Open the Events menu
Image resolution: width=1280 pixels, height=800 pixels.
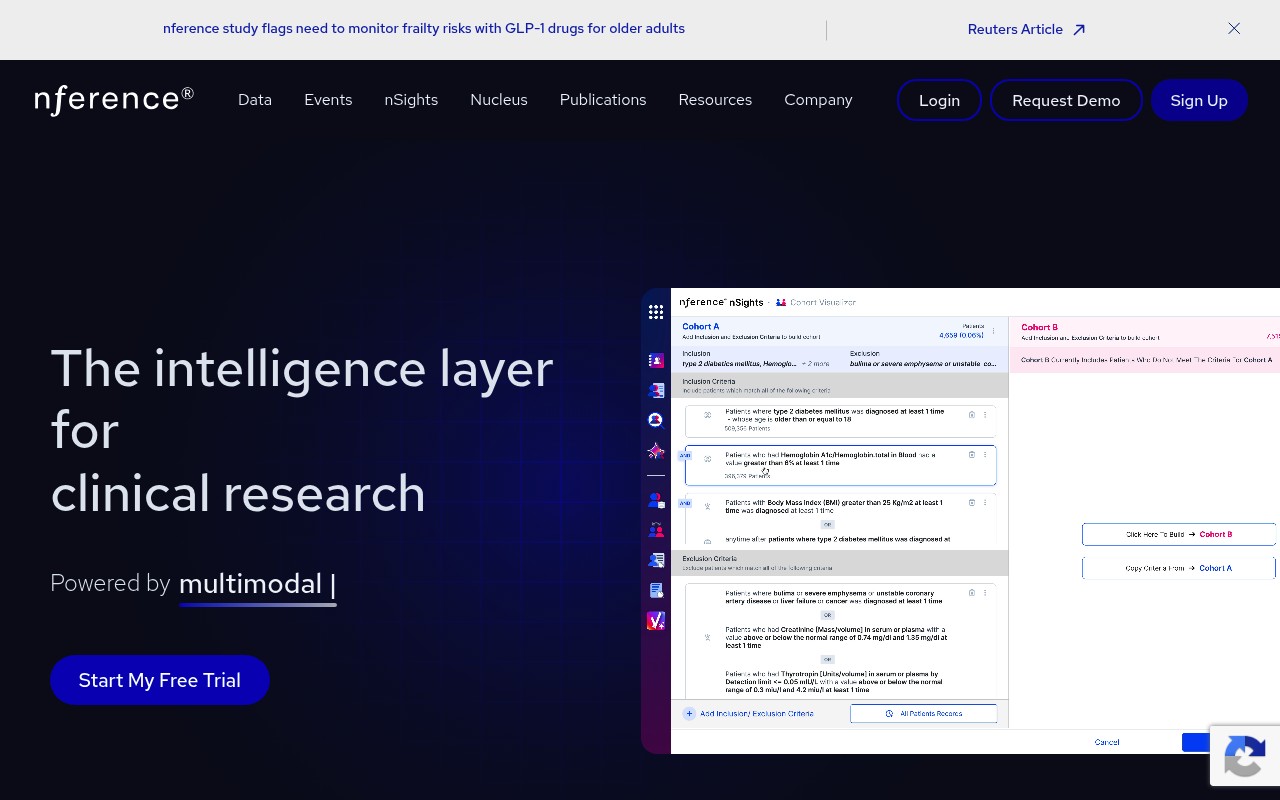328,100
